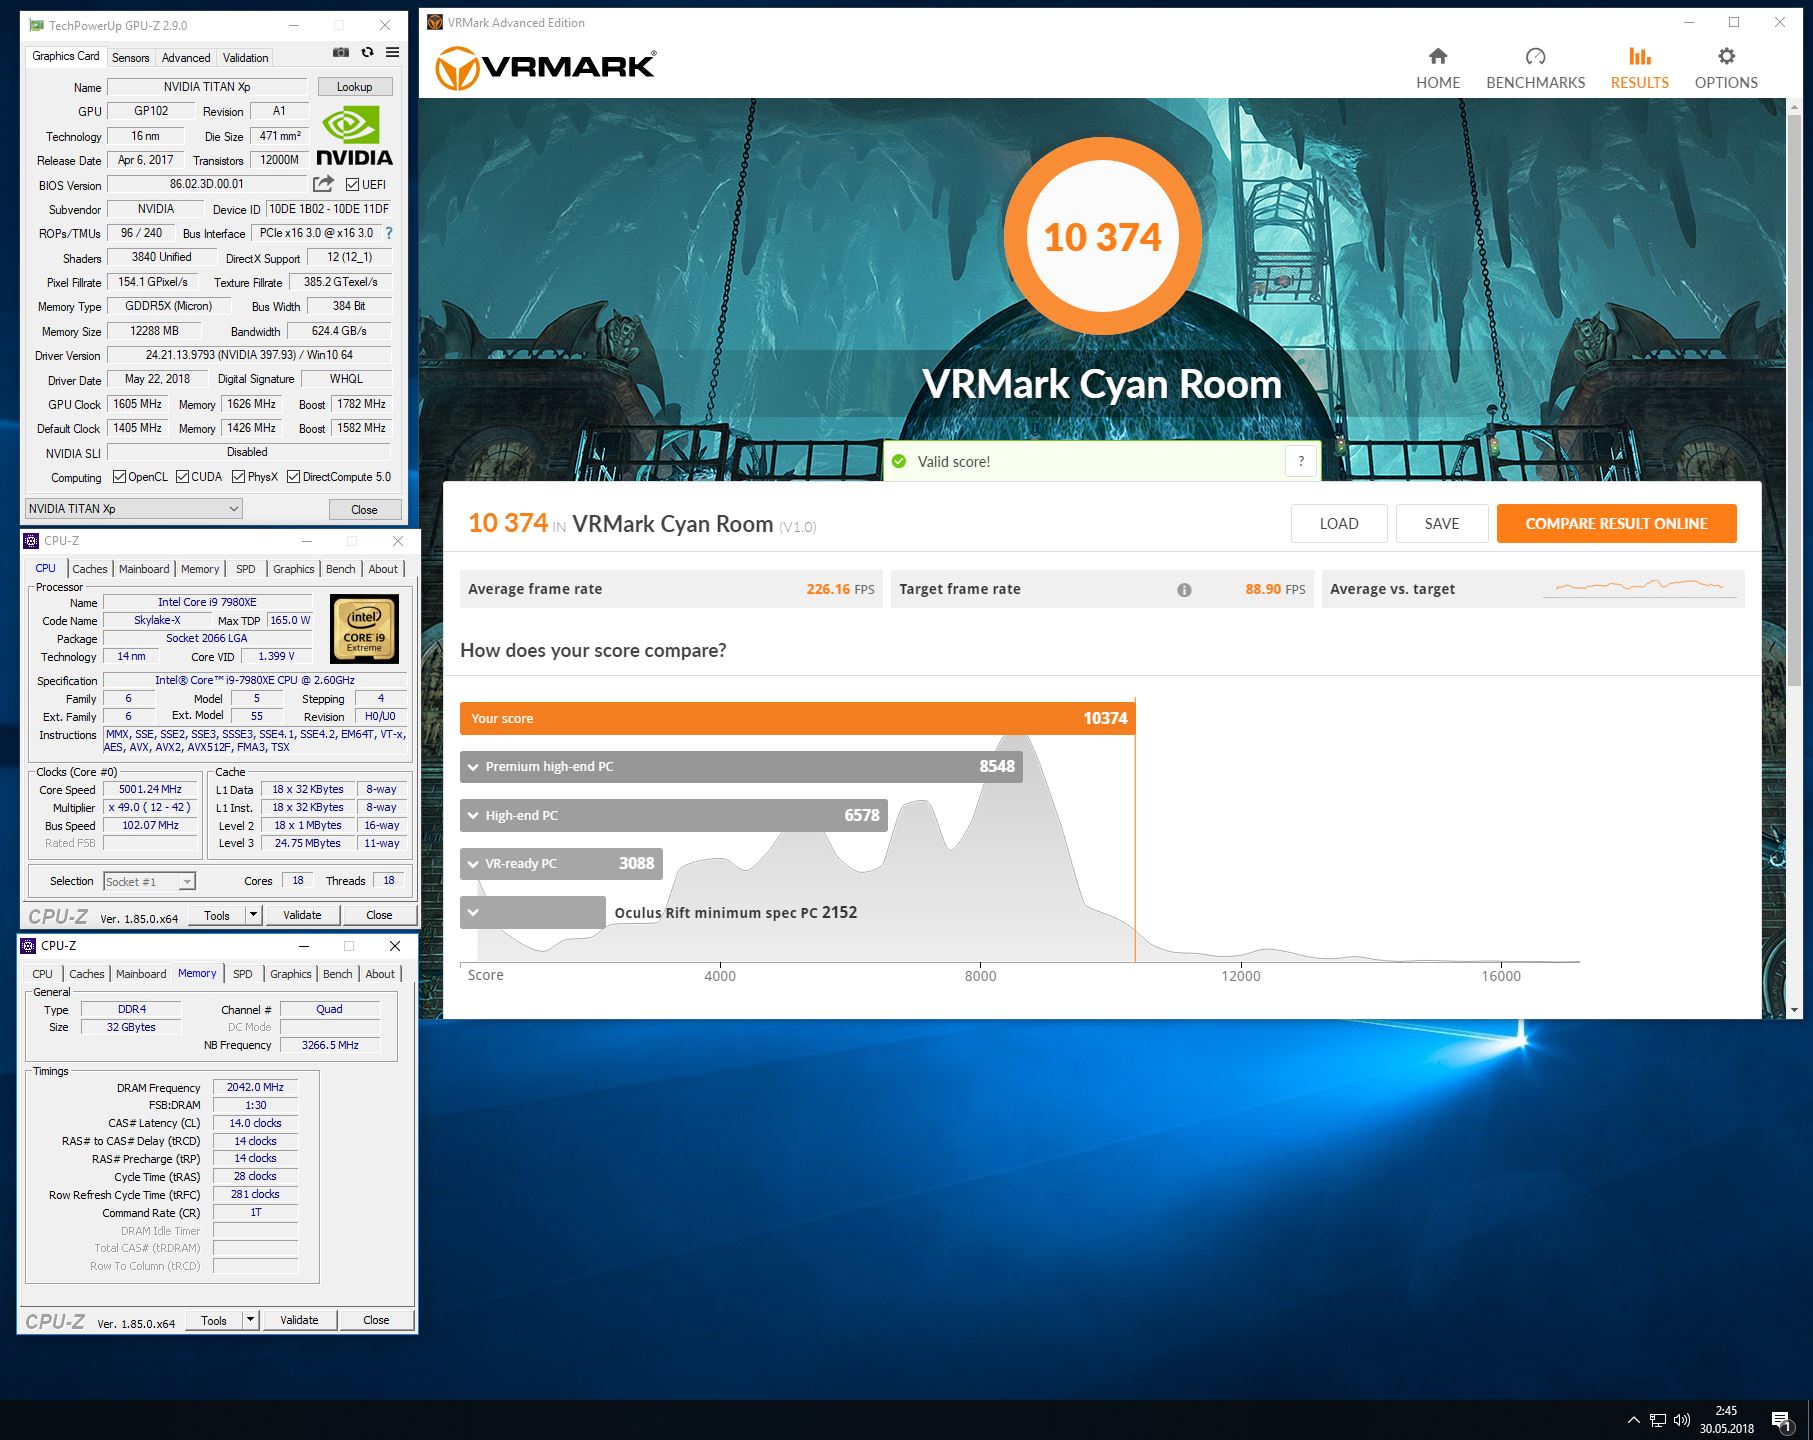Image resolution: width=1813 pixels, height=1440 pixels.
Task: Open VRMark Options gear
Action: 1726,68
